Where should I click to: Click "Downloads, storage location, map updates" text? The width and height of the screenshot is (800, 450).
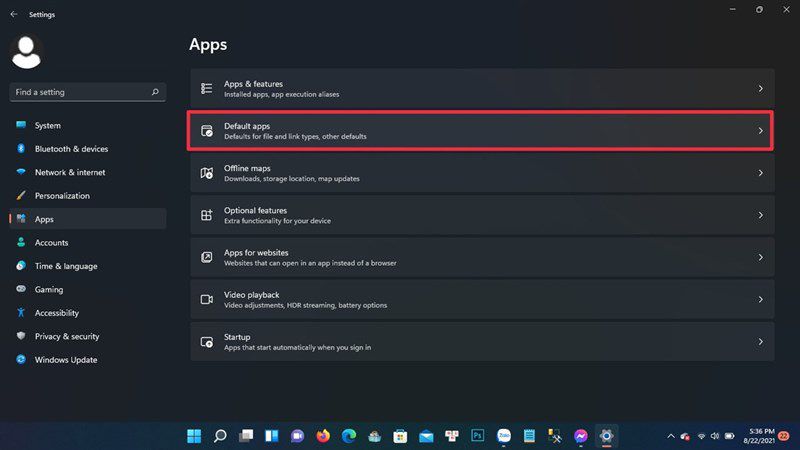click(x=292, y=179)
